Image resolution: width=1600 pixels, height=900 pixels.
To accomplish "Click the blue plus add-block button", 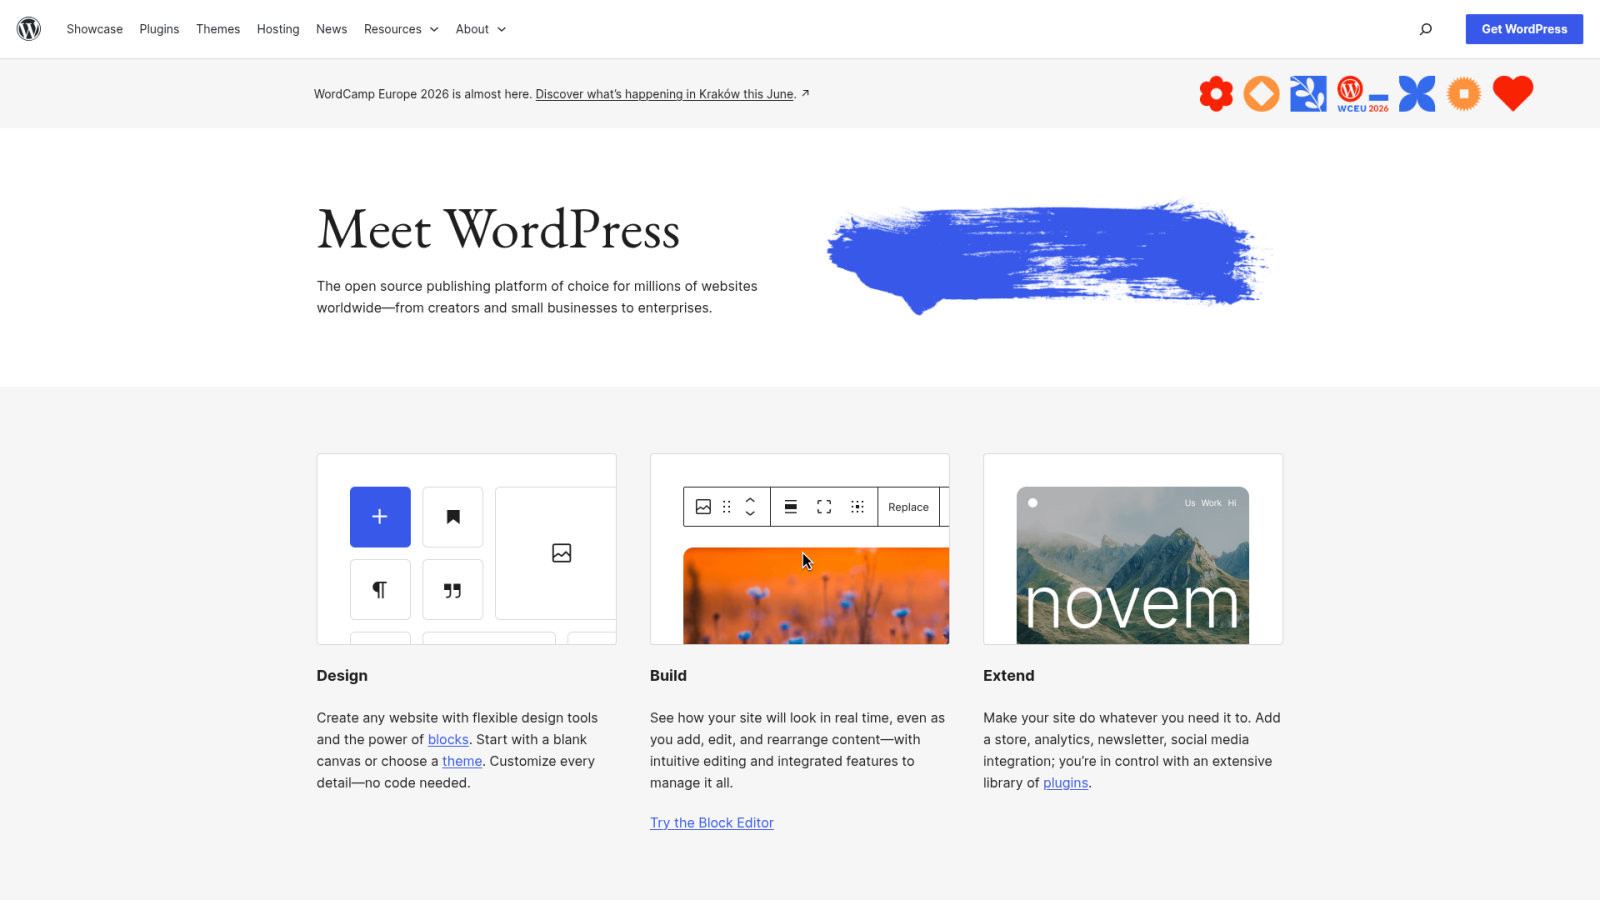I will click(380, 517).
